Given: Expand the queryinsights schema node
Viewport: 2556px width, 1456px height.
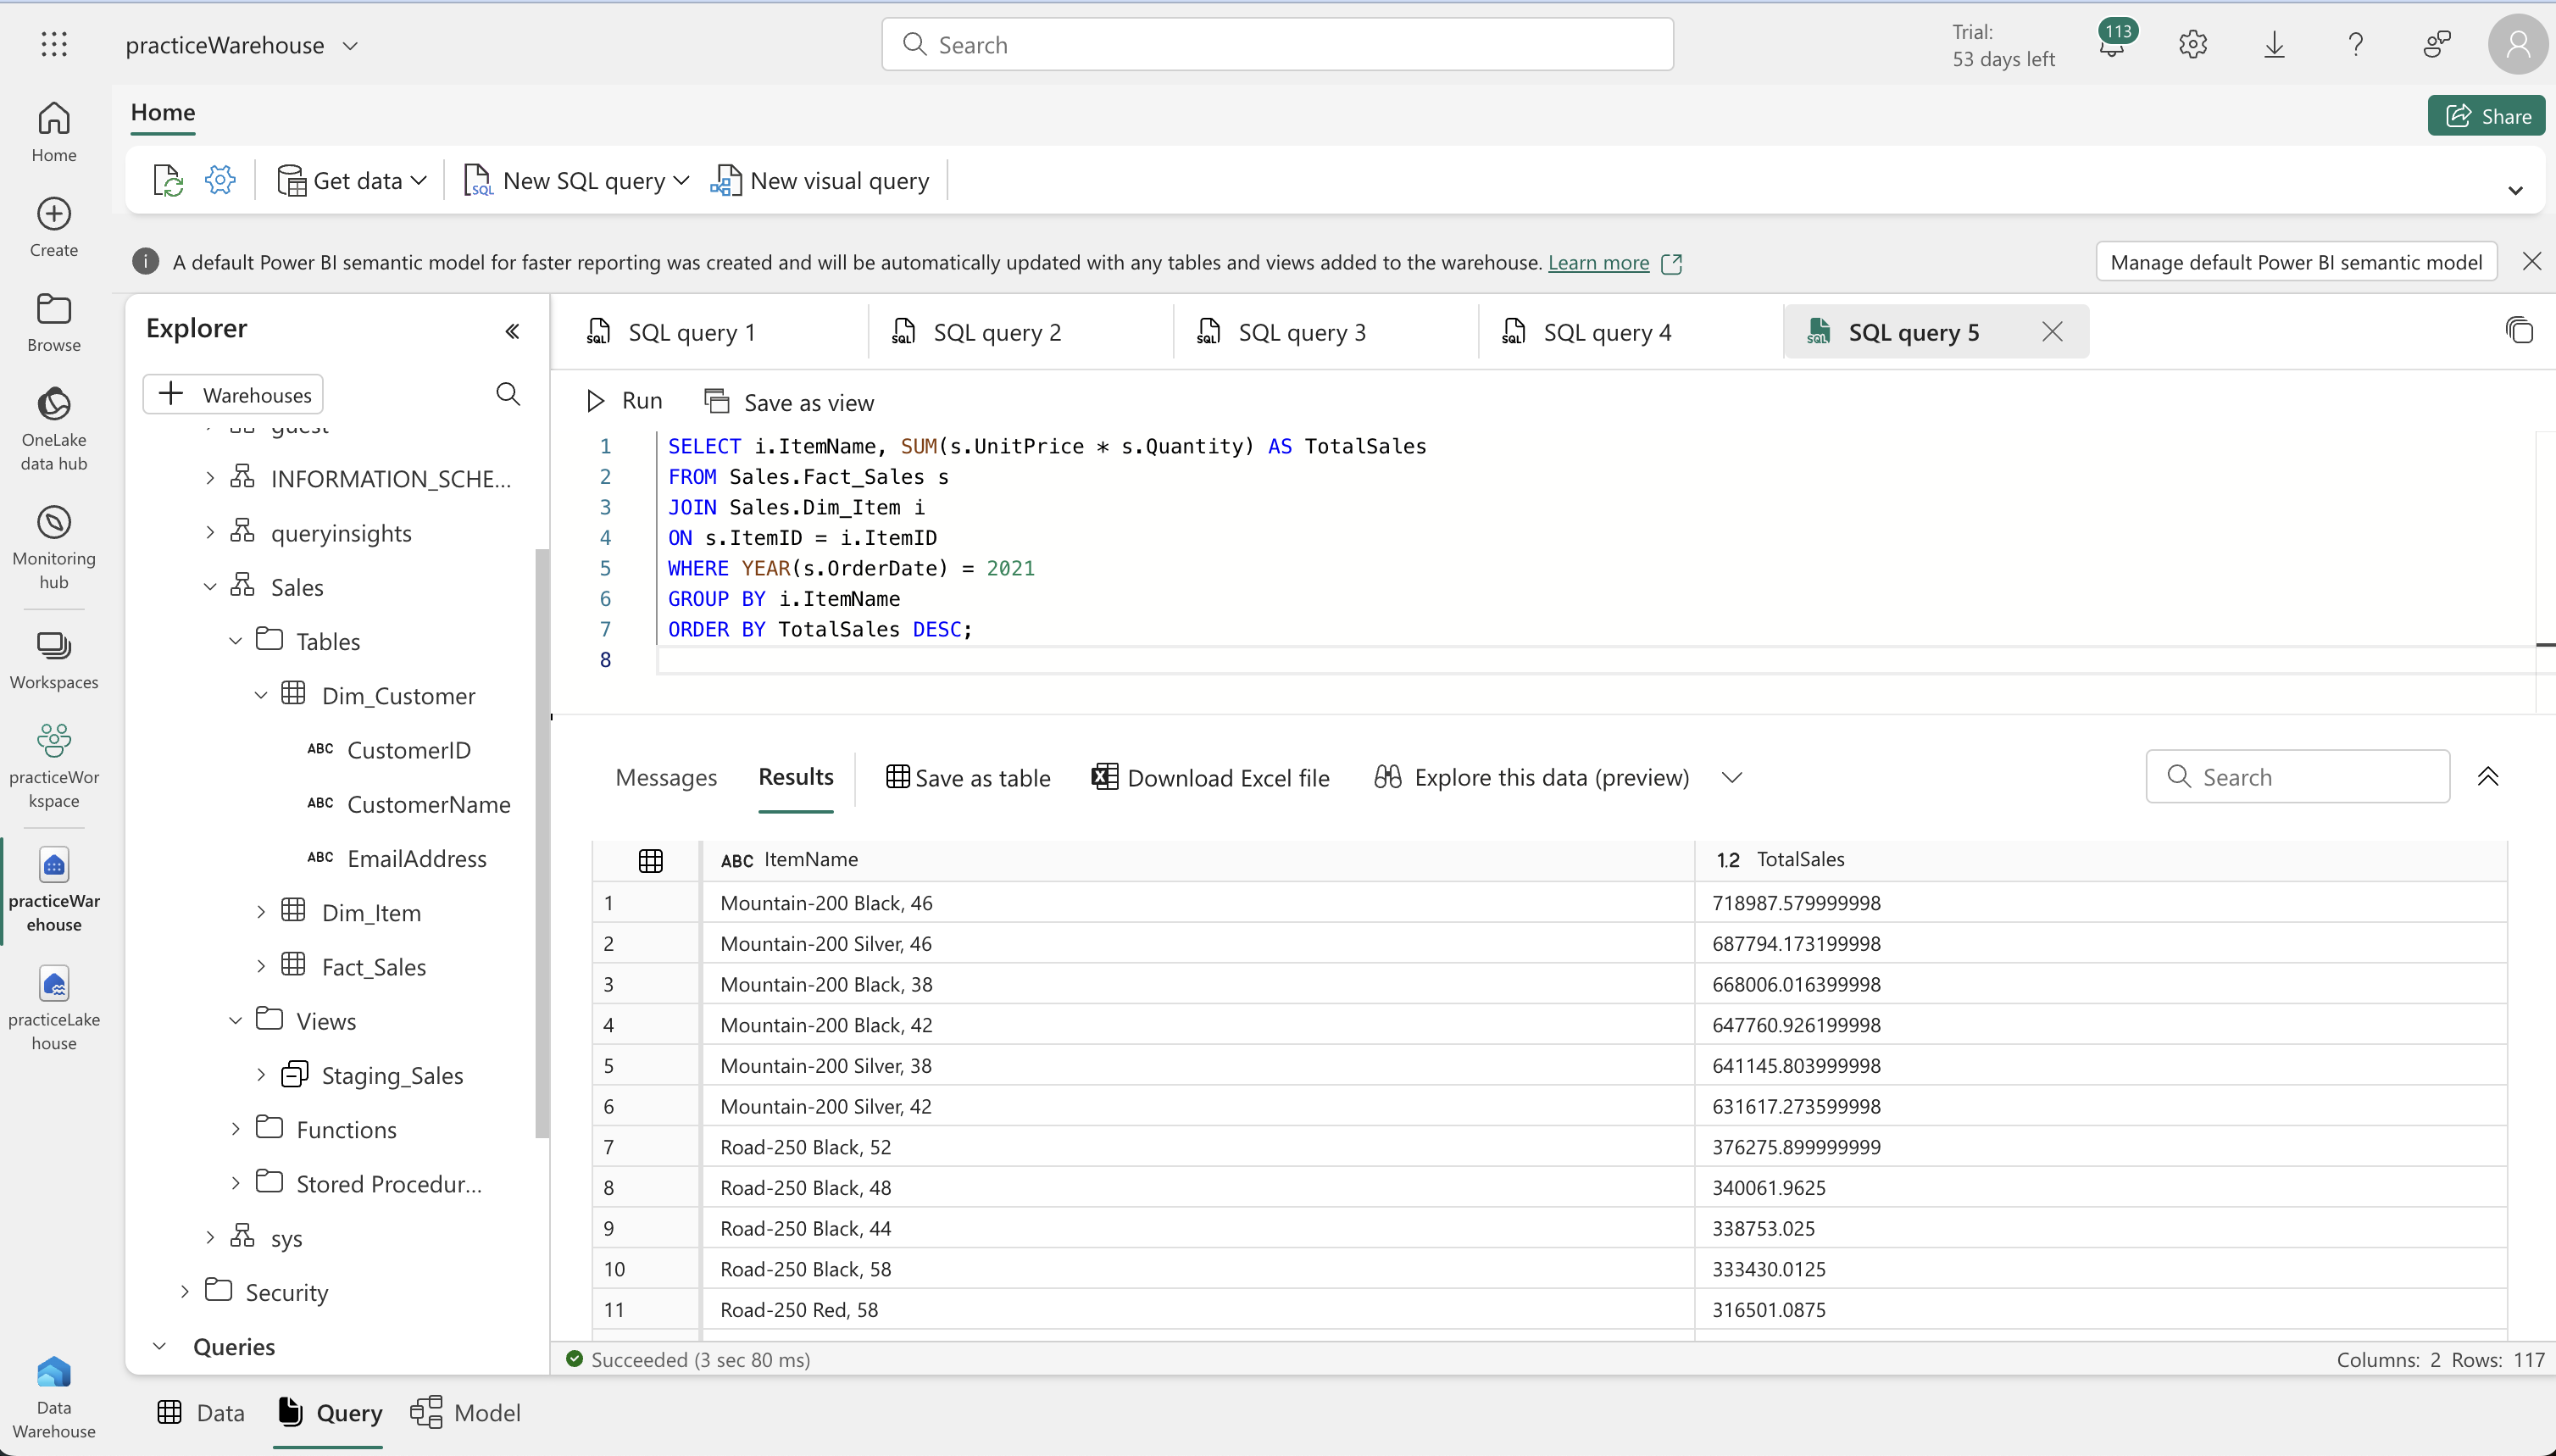Looking at the screenshot, I should pyautogui.click(x=210, y=532).
